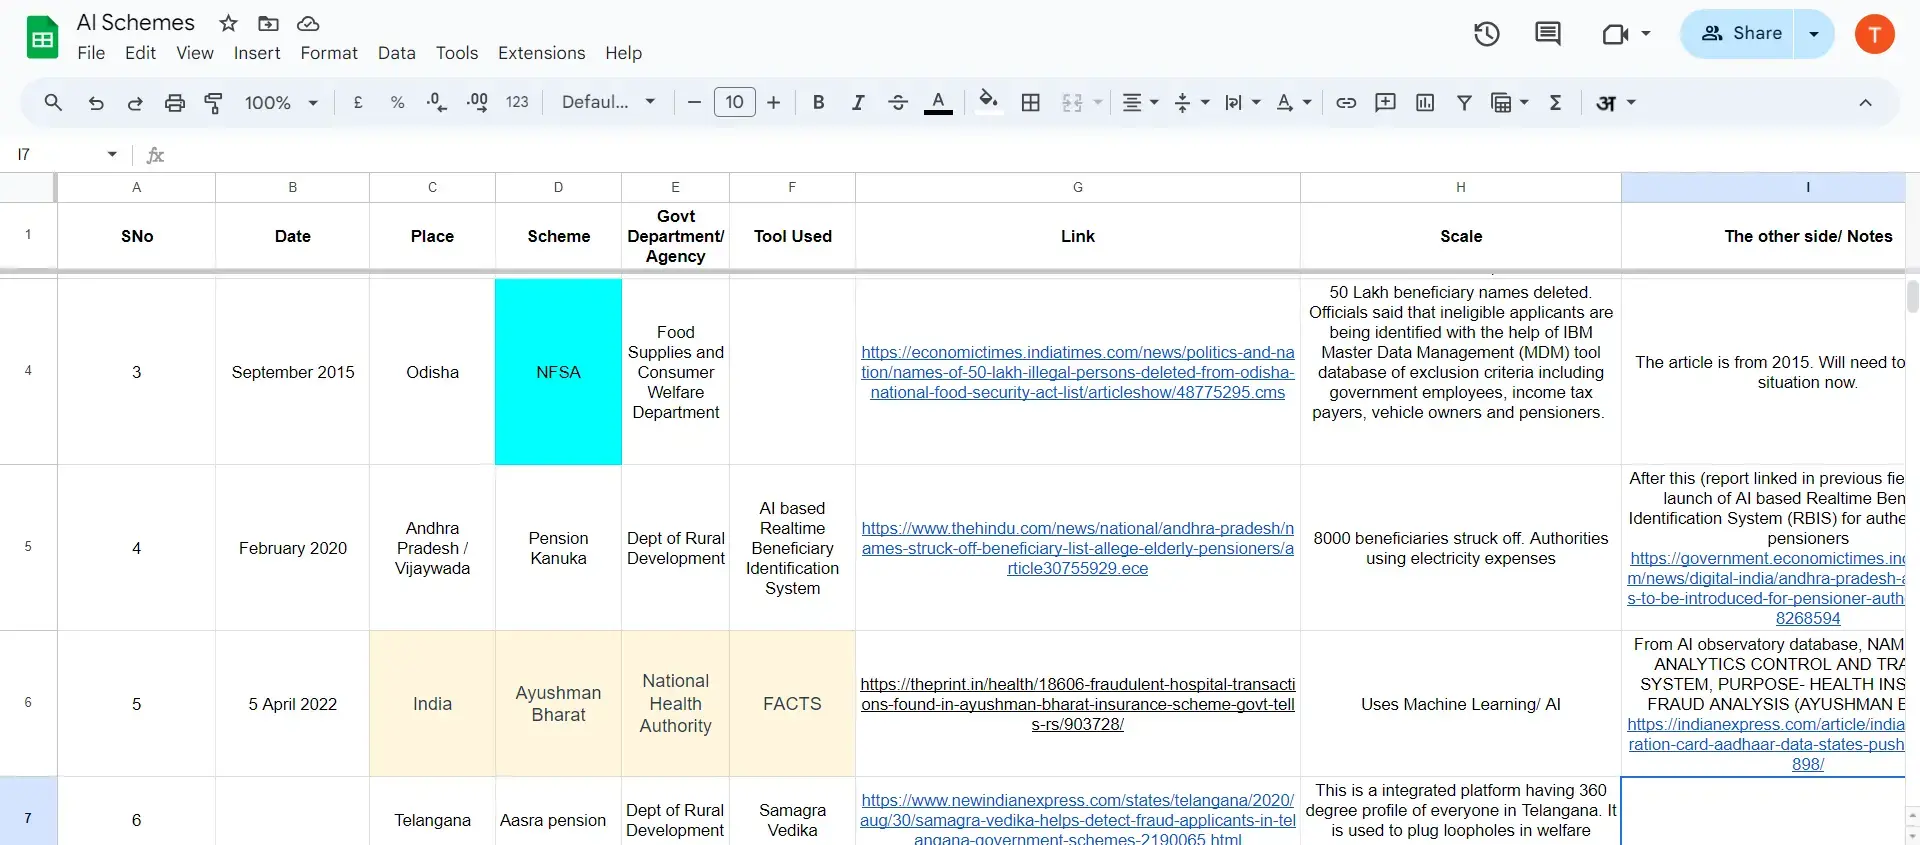The image size is (1920, 845).
Task: Open more number formats 123
Action: (x=517, y=102)
